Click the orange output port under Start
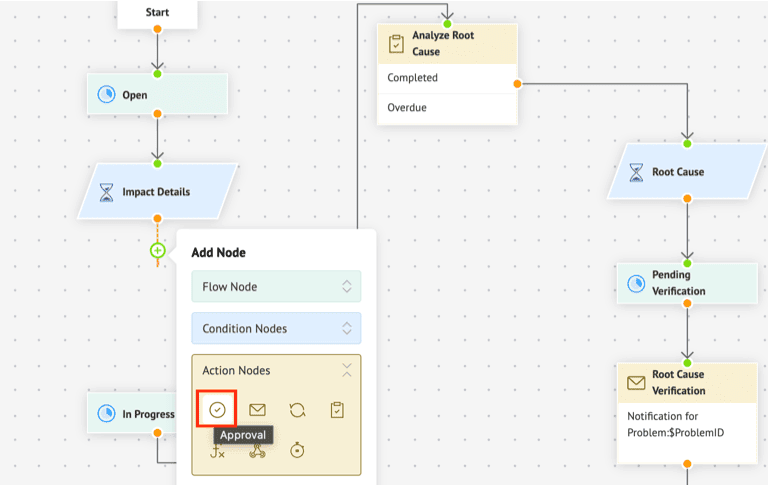 click(157, 29)
